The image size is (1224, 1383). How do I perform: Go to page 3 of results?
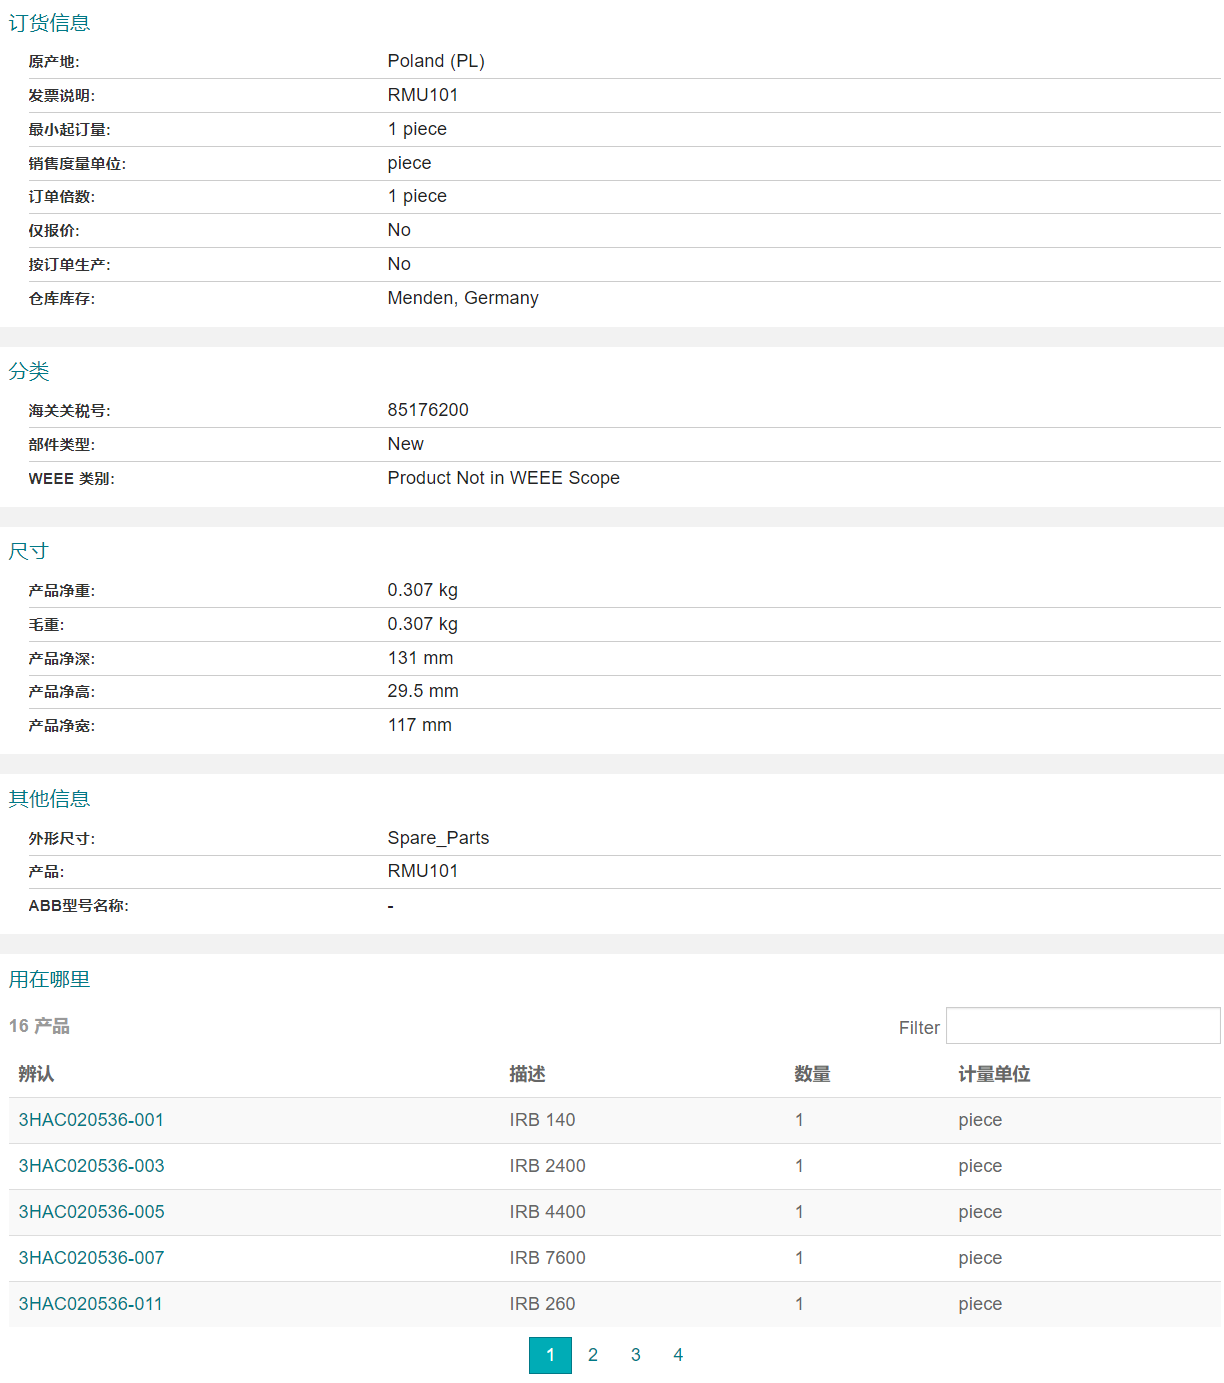tap(636, 1355)
